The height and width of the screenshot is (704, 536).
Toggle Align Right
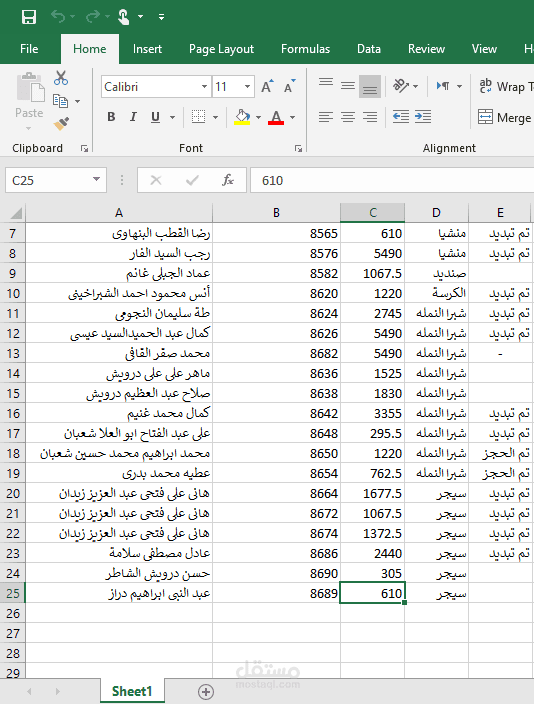point(370,117)
